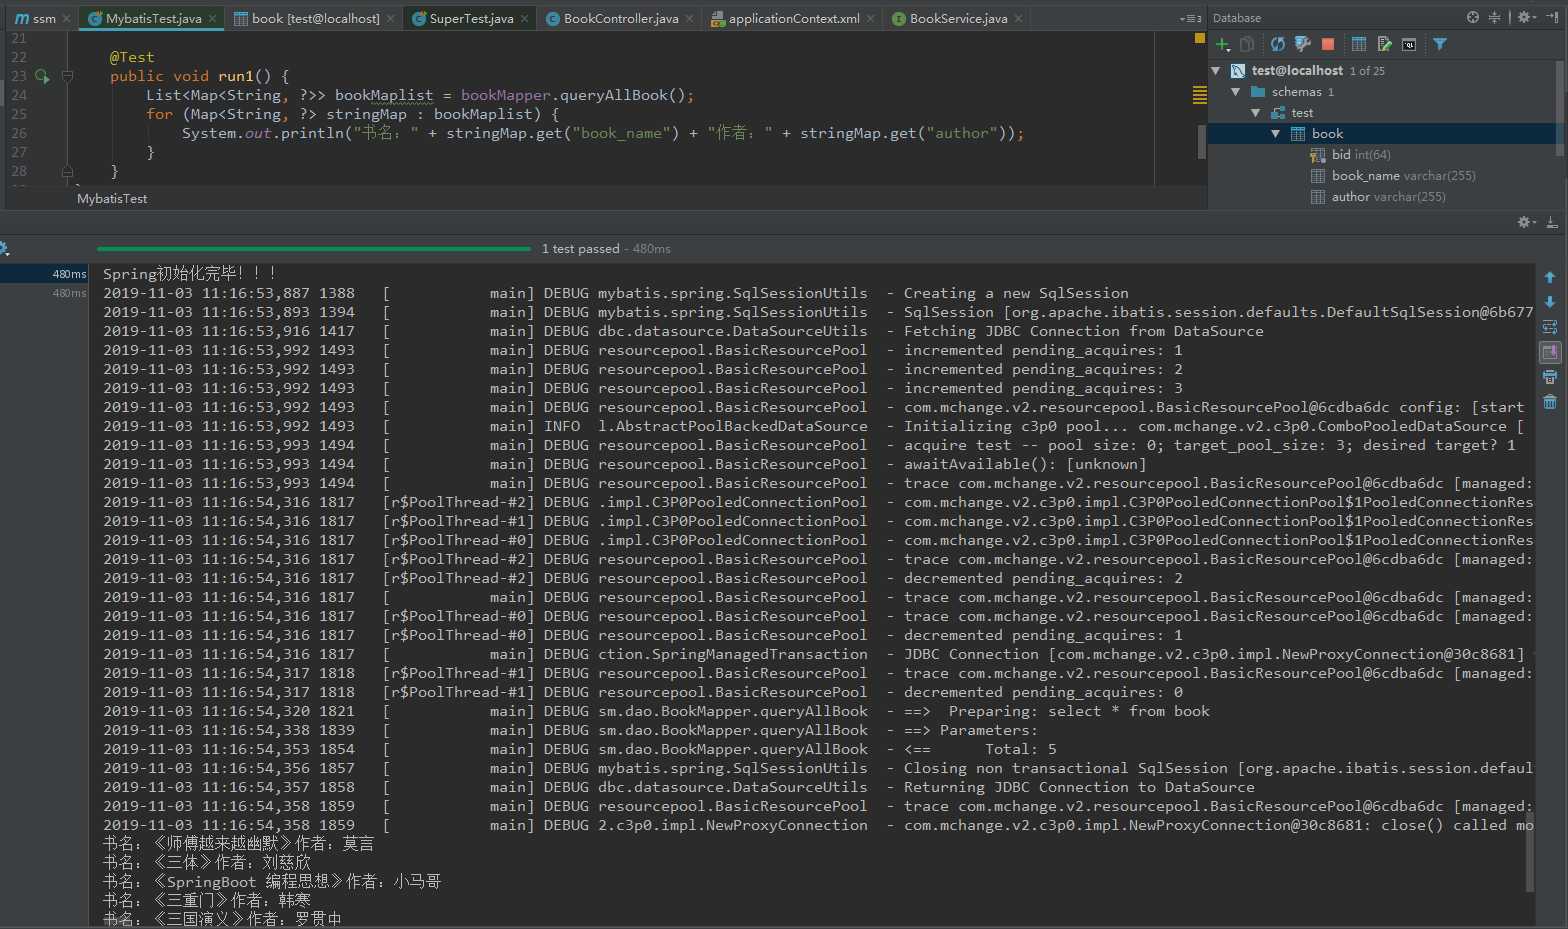Click the MybatisTest breadcrumb below the editor

click(112, 199)
